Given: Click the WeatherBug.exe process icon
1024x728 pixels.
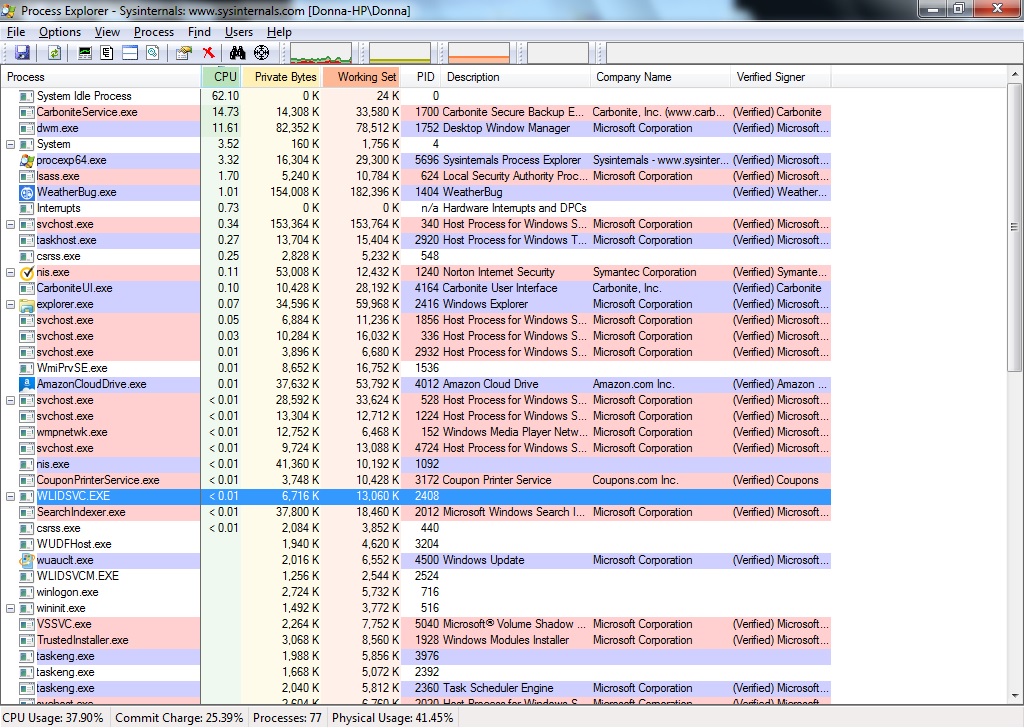Looking at the screenshot, I should [x=27, y=193].
